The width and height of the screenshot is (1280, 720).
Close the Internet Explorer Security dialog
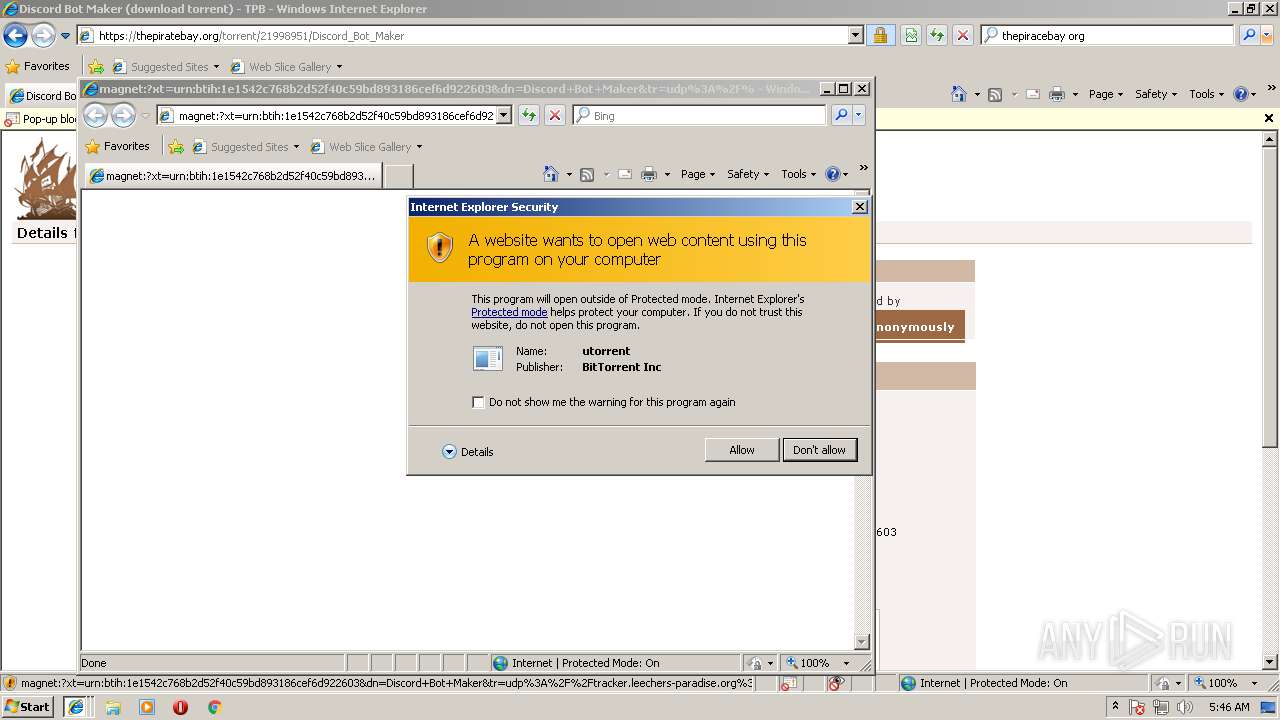click(859, 207)
